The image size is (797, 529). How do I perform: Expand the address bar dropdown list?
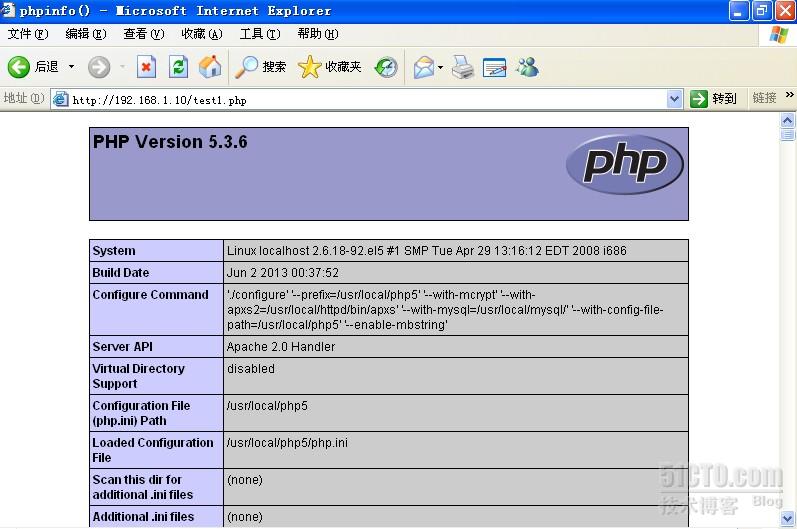tap(674, 99)
